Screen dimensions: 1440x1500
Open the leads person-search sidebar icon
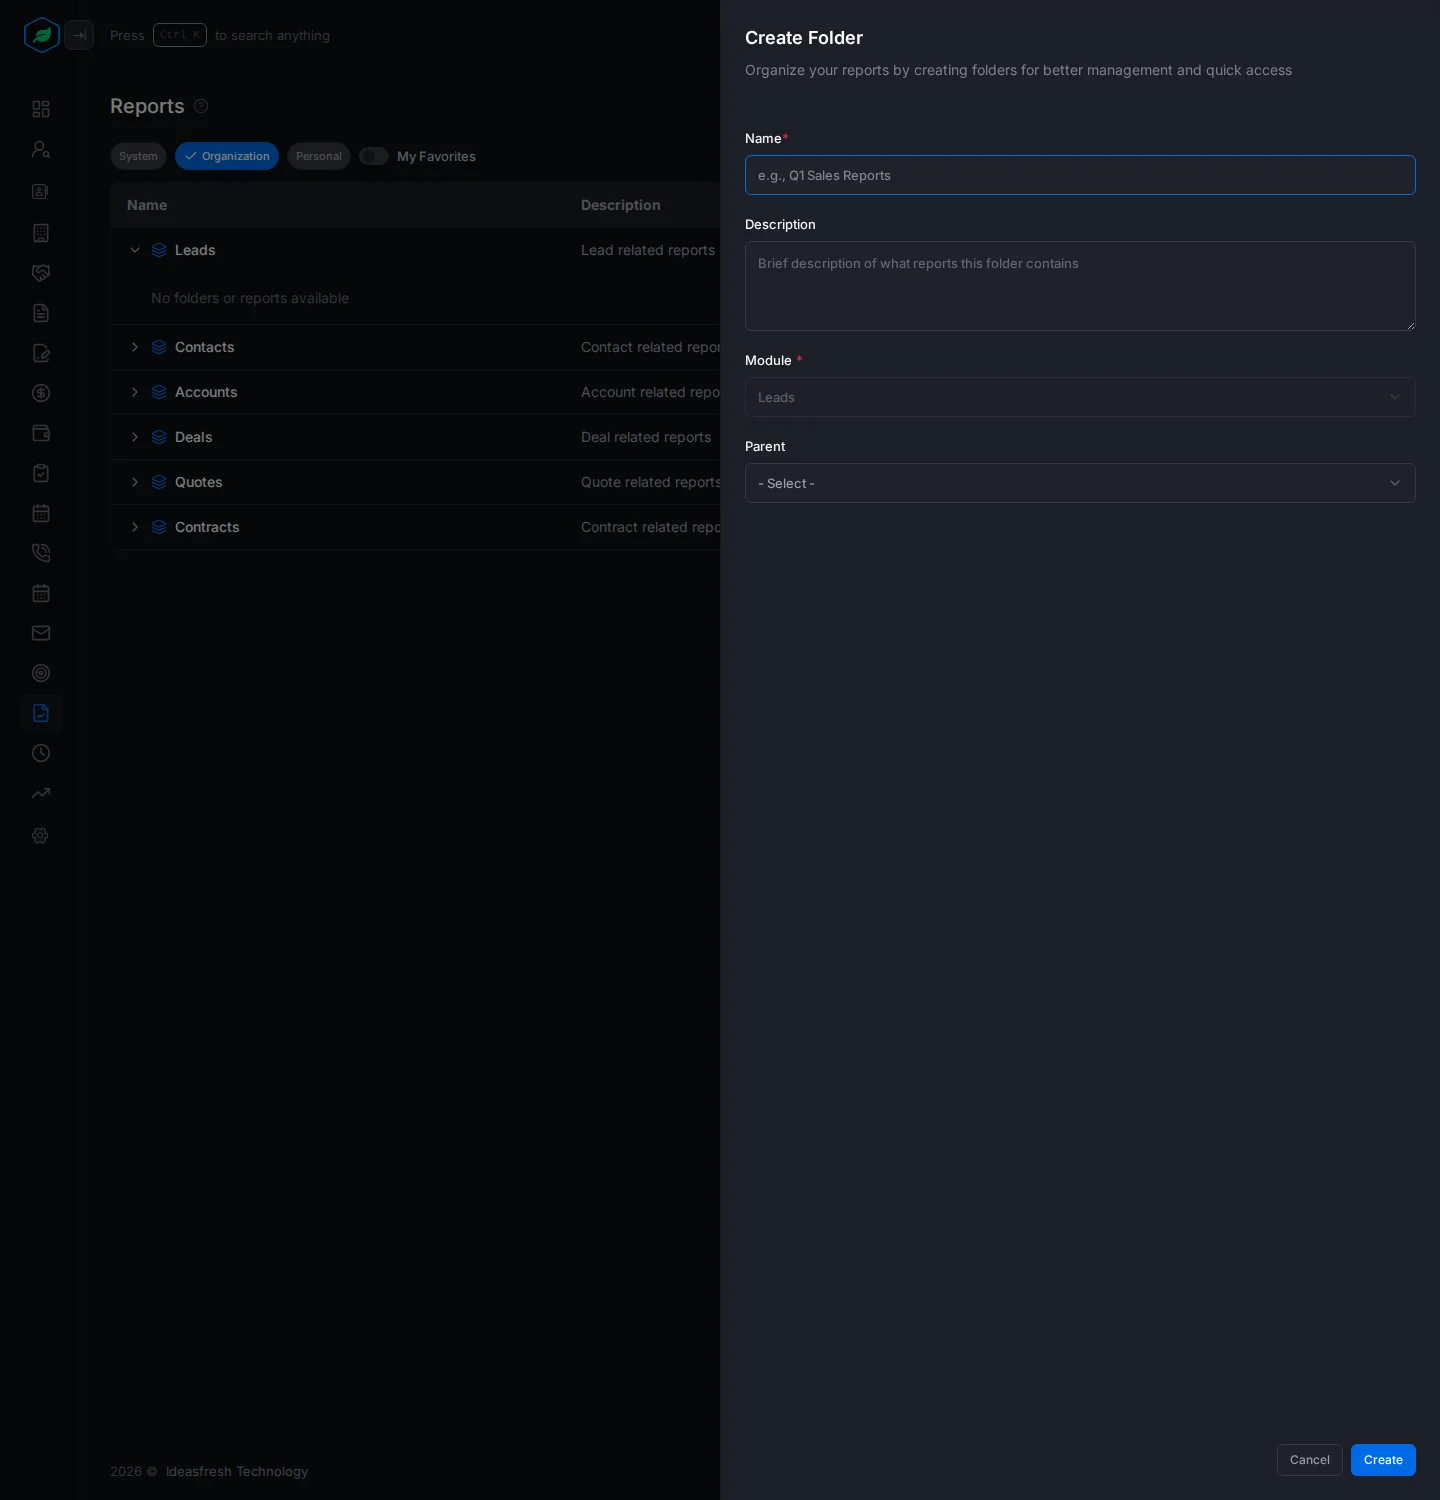click(x=41, y=149)
